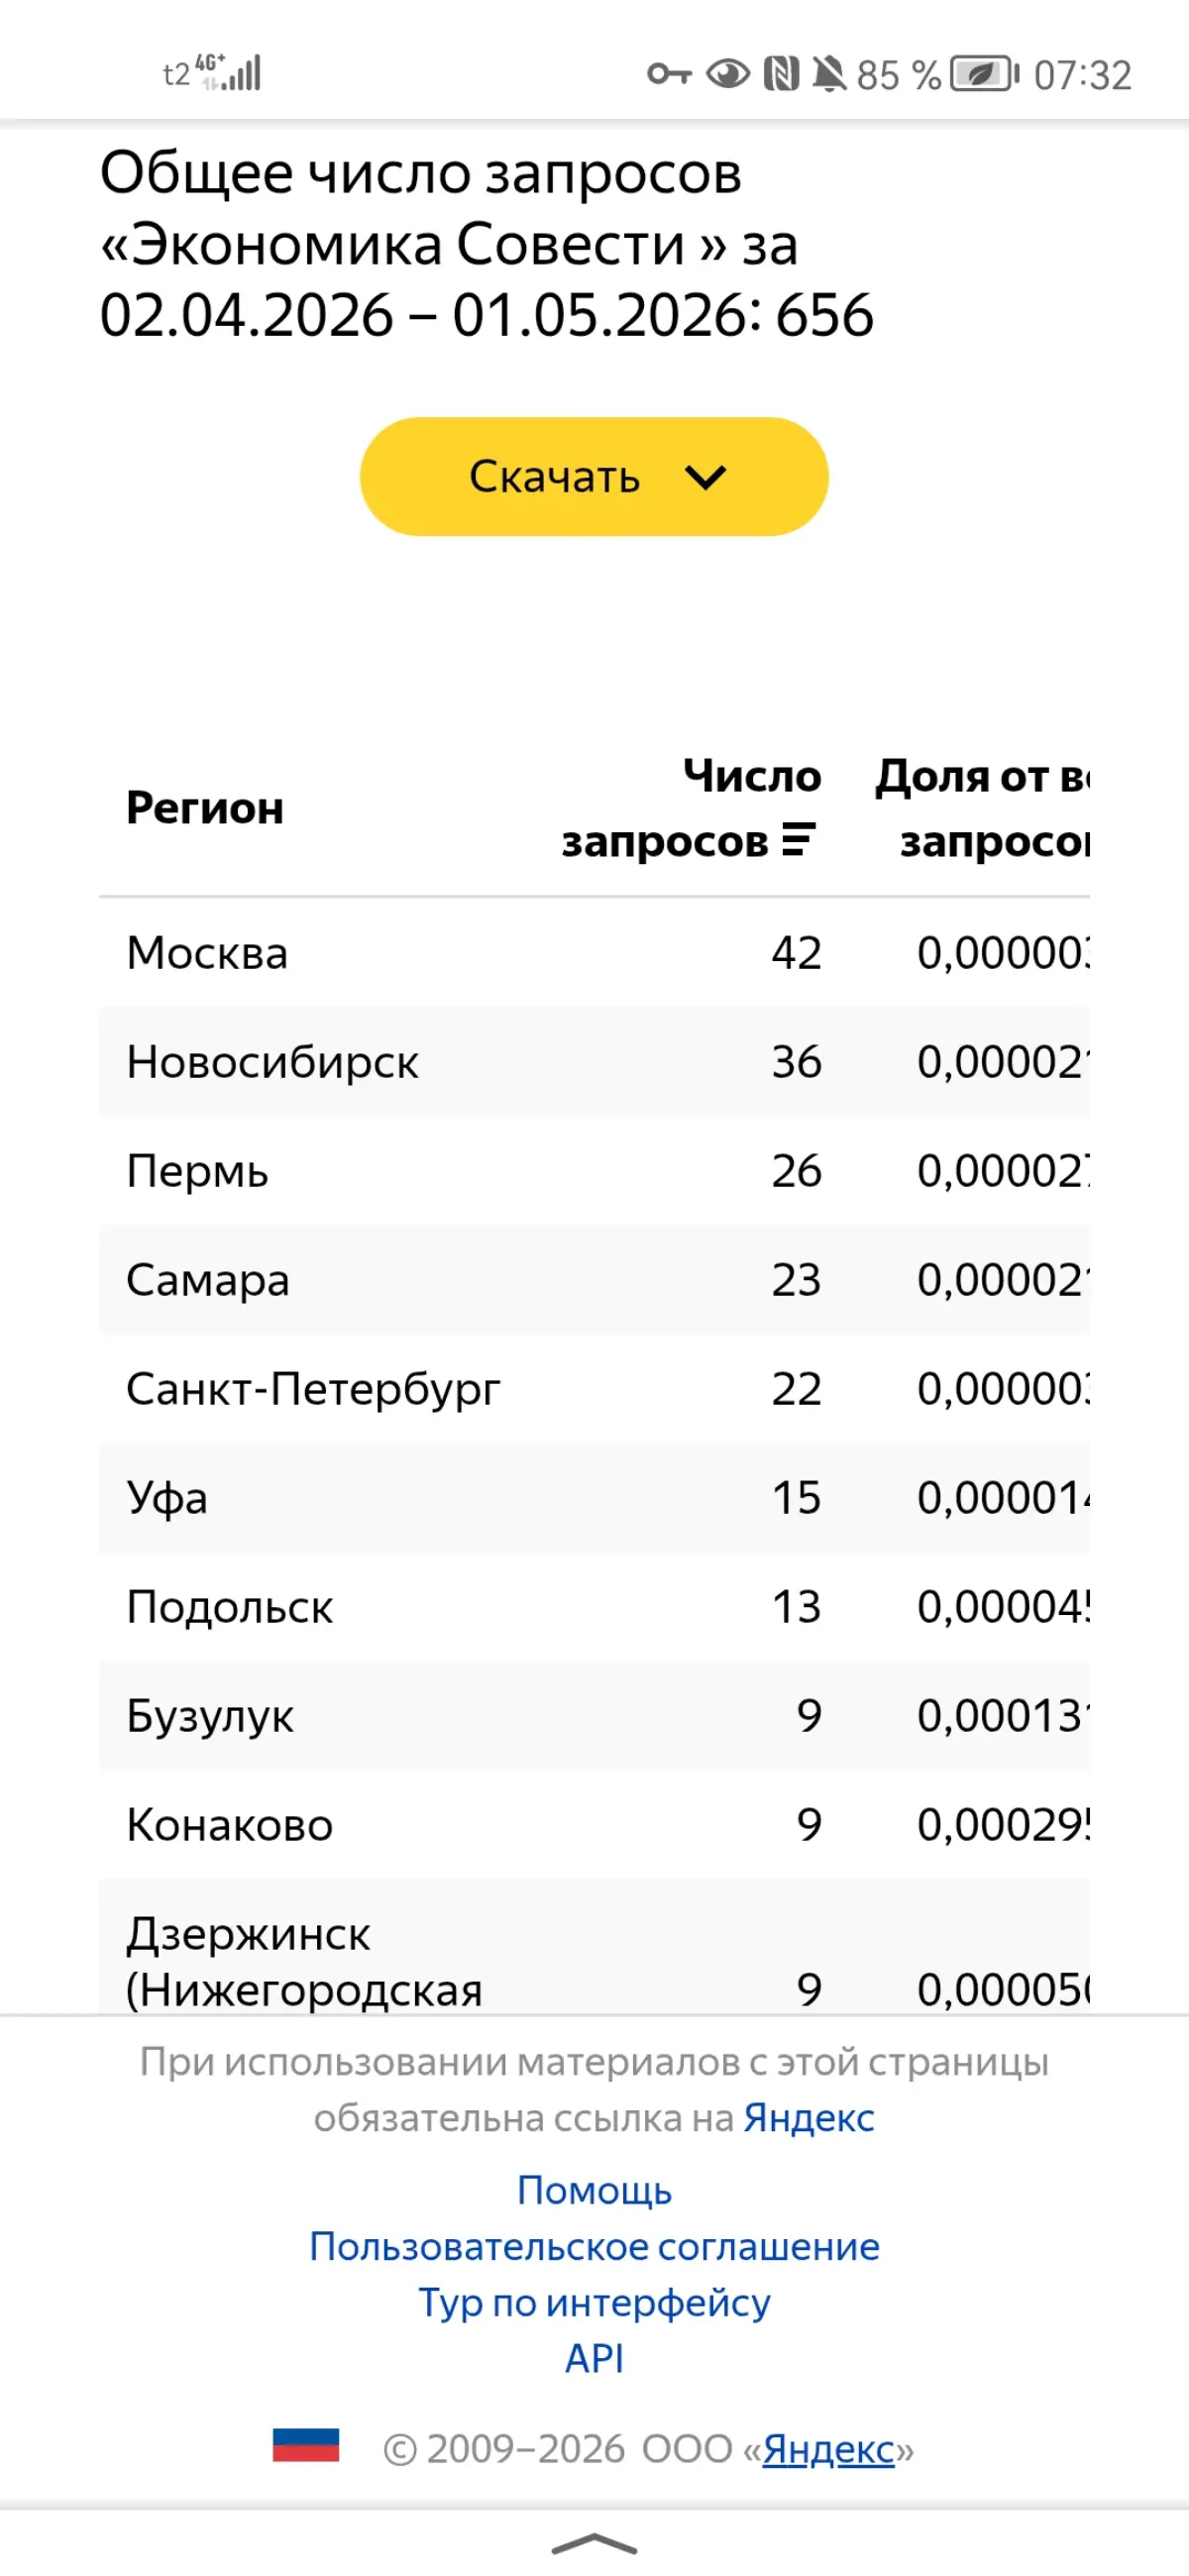Expand the chevron on Скачать button
1189x2576 pixels.
(705, 477)
